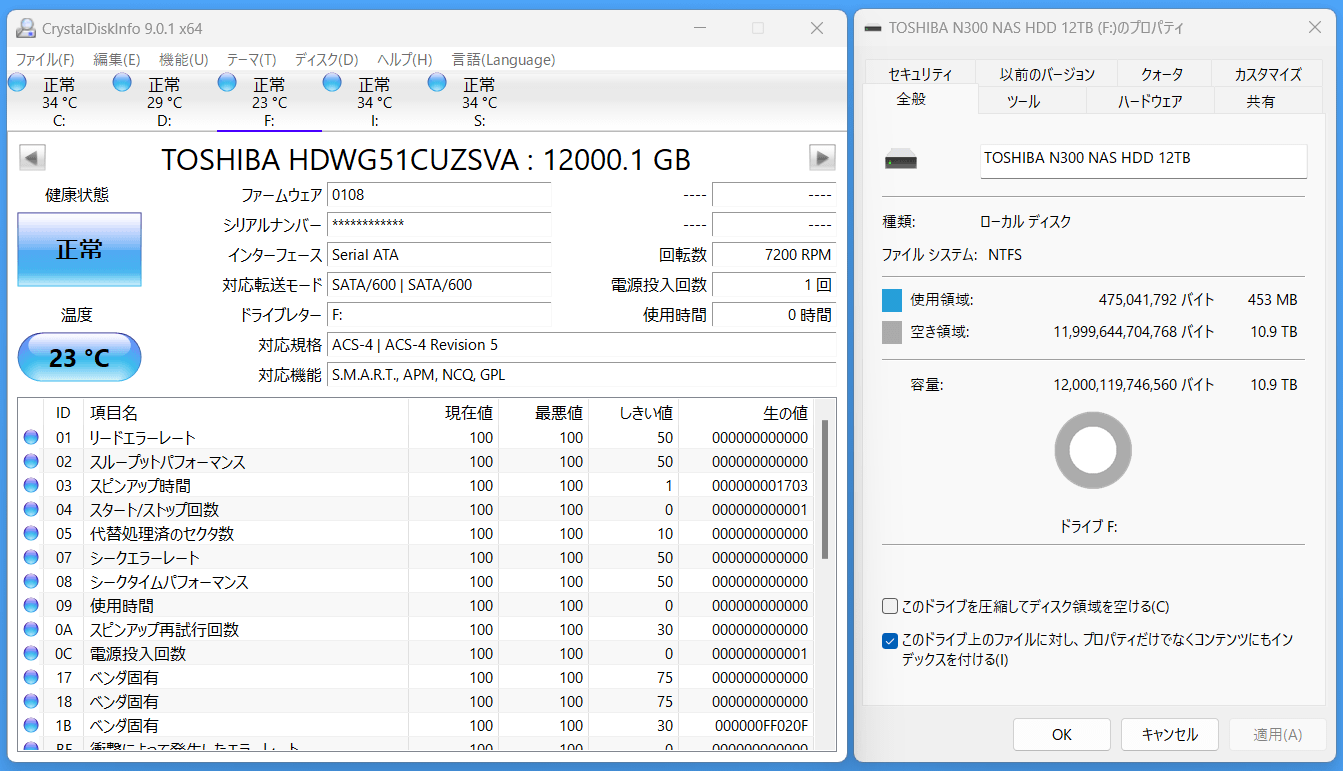Click status orb for ID 0C 電源投入回数 row
The height and width of the screenshot is (771, 1343).
point(31,654)
